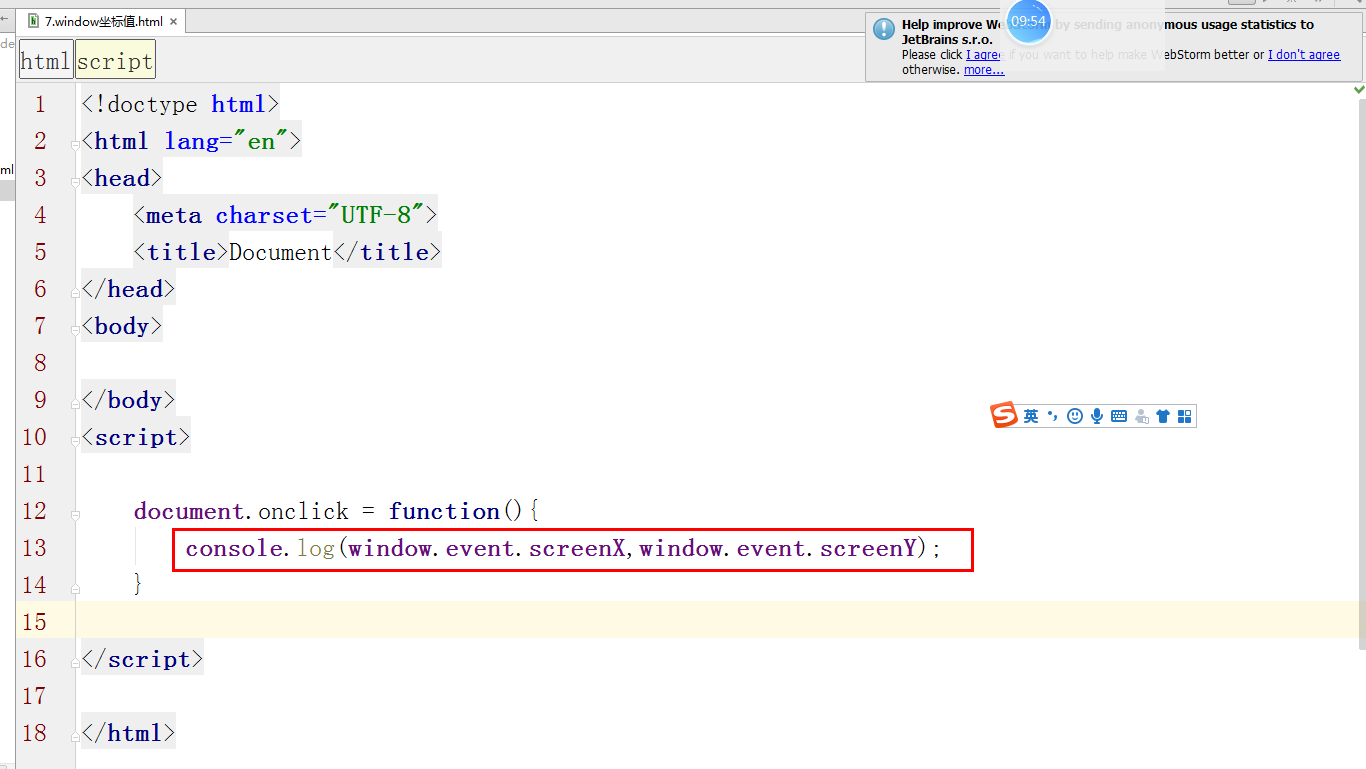Click the opening "<body>" tag text
This screenshot has height=769, width=1366.
tap(122, 326)
